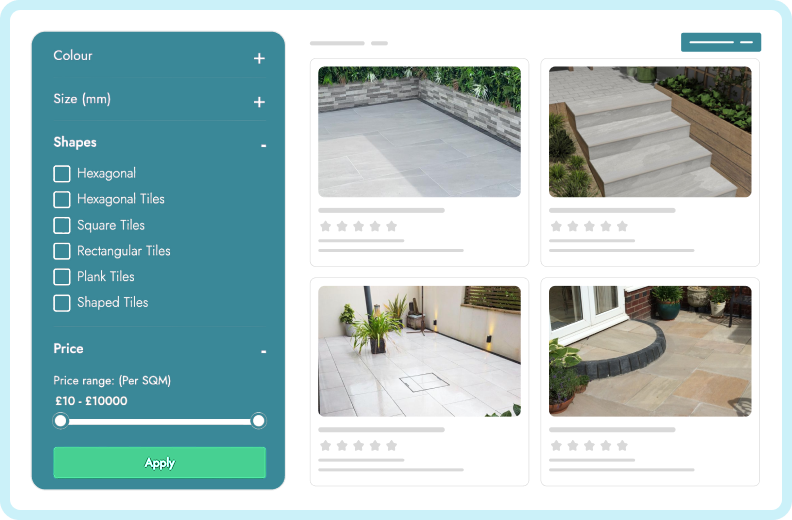Click fifth star under sandstone patio card
792x520 pixels.
click(622, 445)
